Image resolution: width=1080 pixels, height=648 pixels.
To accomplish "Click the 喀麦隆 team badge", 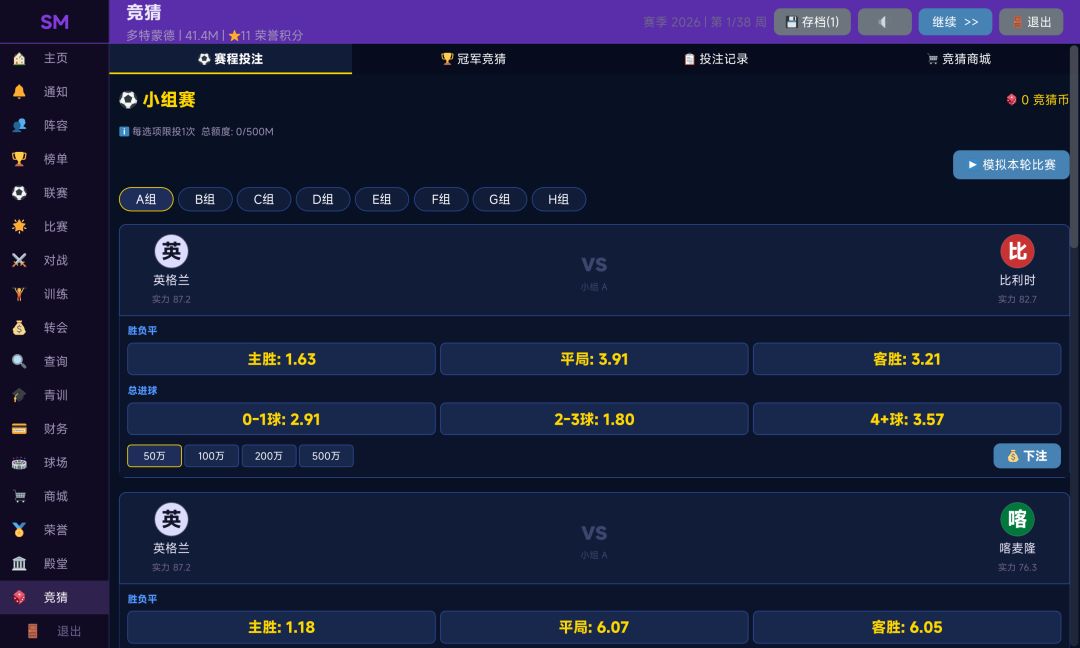I will (x=1017, y=519).
